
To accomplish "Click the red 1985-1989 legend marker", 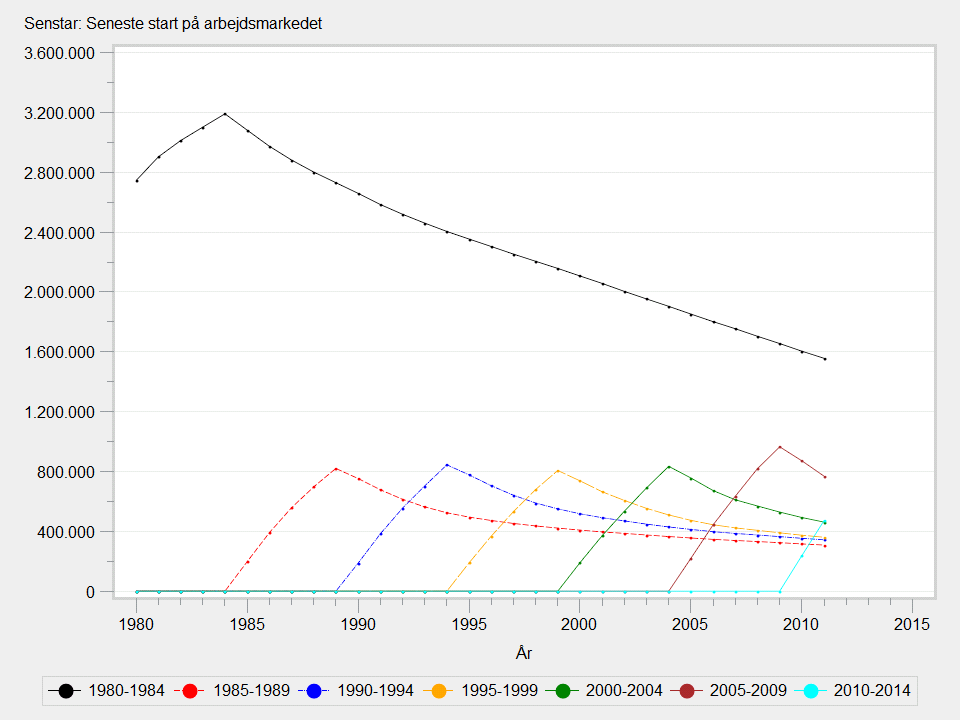I will point(191,690).
